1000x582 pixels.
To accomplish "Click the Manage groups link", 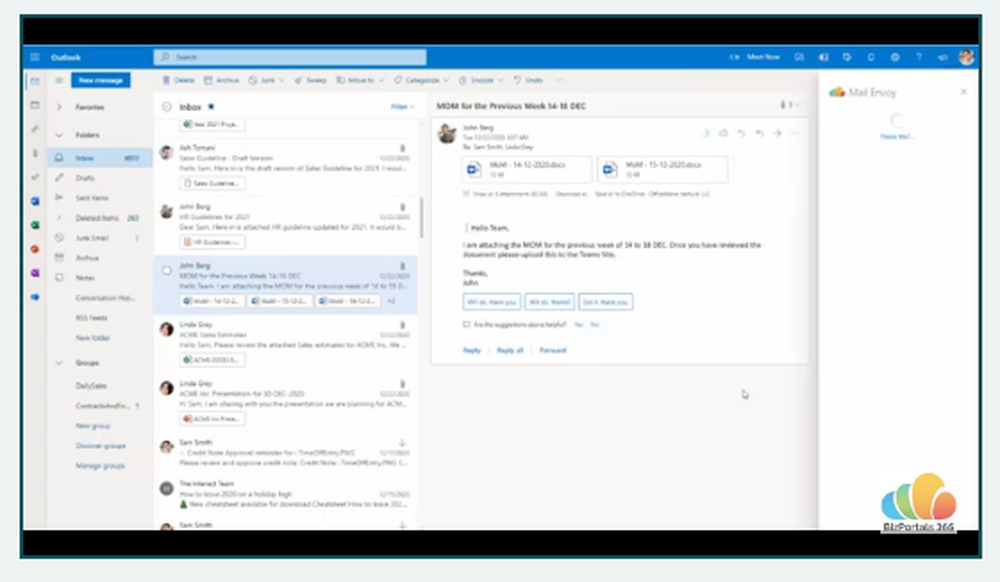I will (x=99, y=466).
